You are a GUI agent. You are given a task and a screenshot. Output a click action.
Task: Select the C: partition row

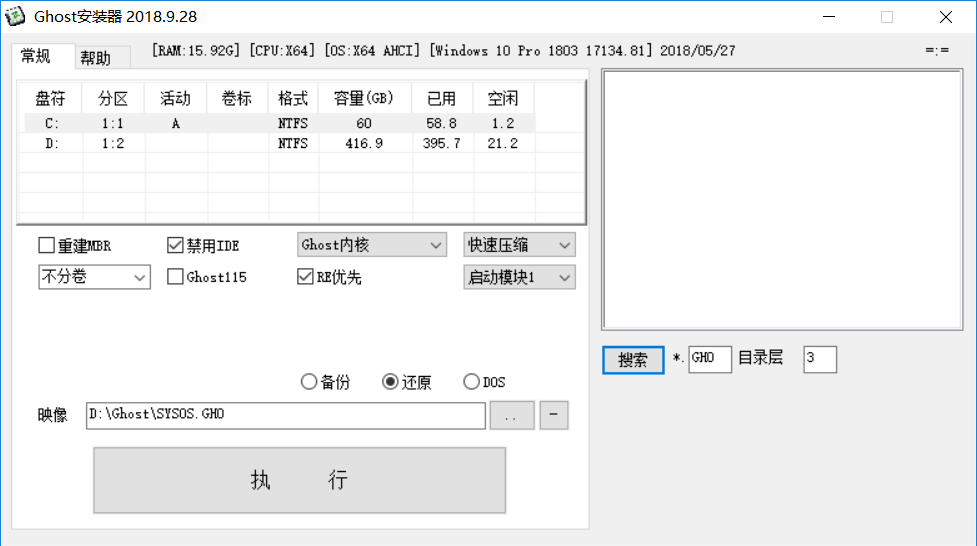tap(279, 123)
